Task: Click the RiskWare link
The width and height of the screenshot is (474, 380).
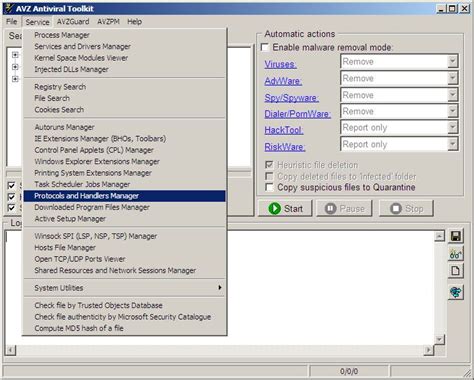Action: click(285, 147)
